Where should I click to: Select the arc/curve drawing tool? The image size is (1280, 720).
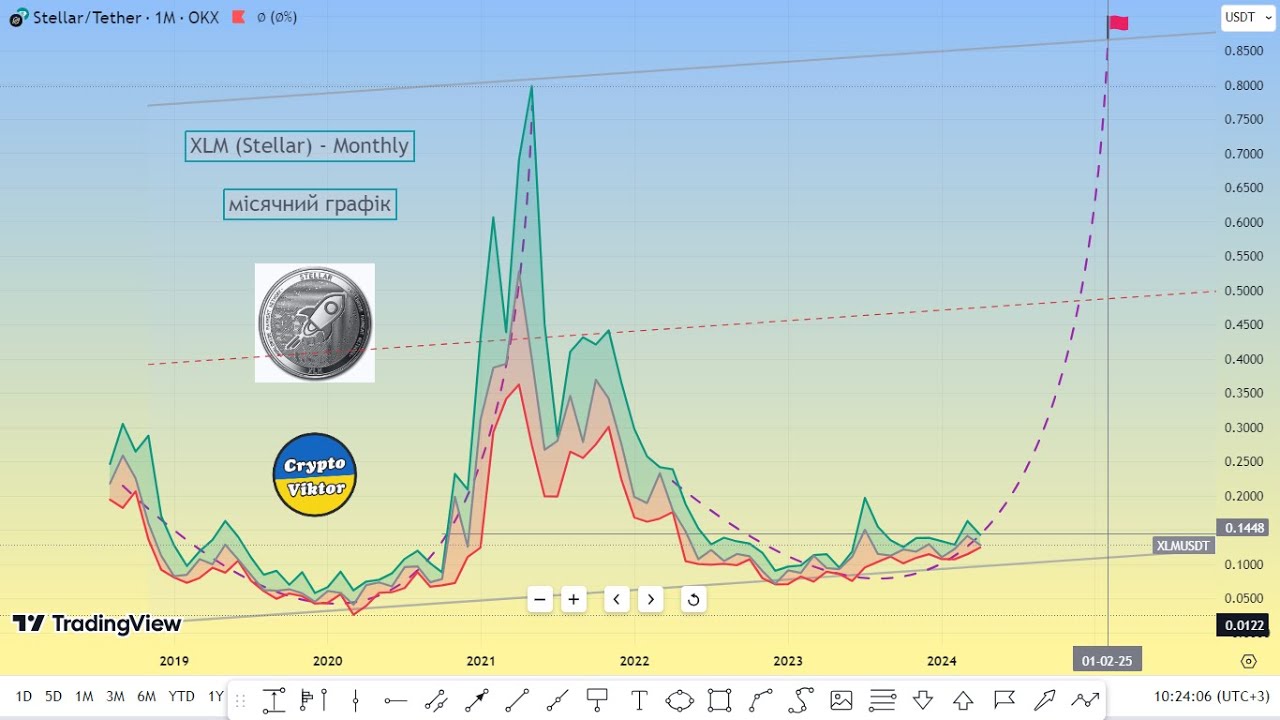761,700
